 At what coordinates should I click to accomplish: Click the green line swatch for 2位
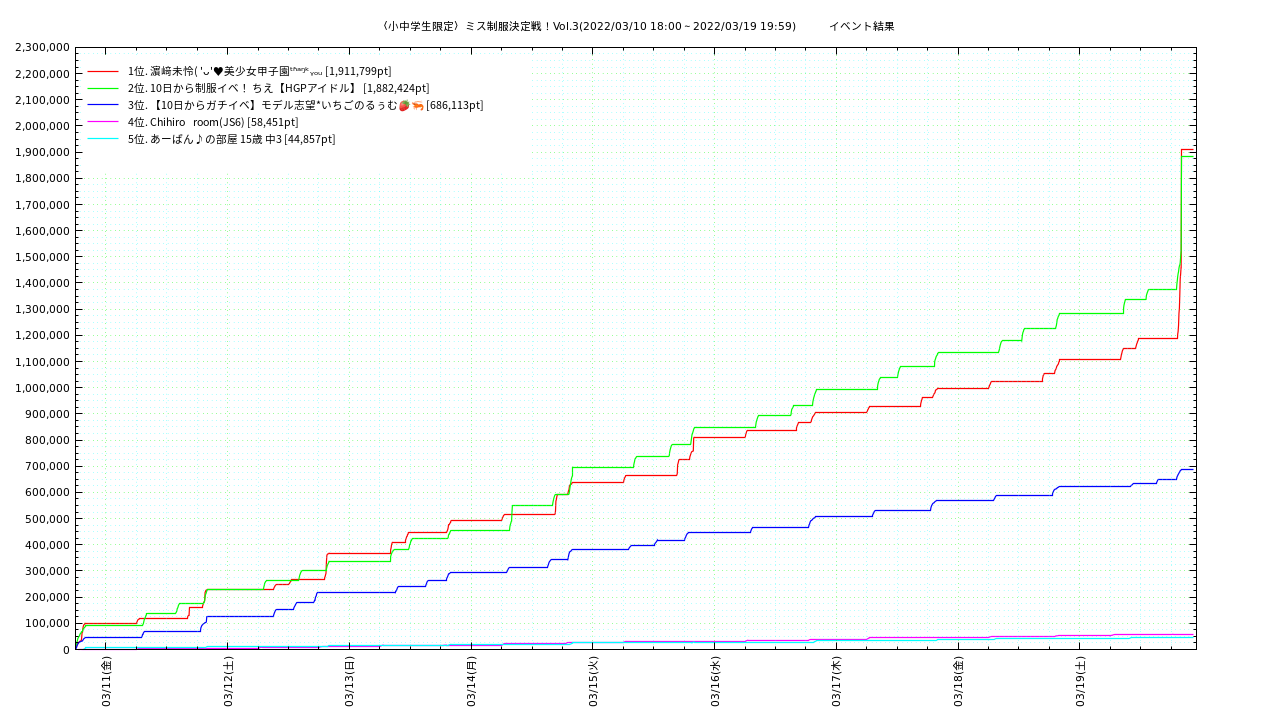tap(103, 88)
